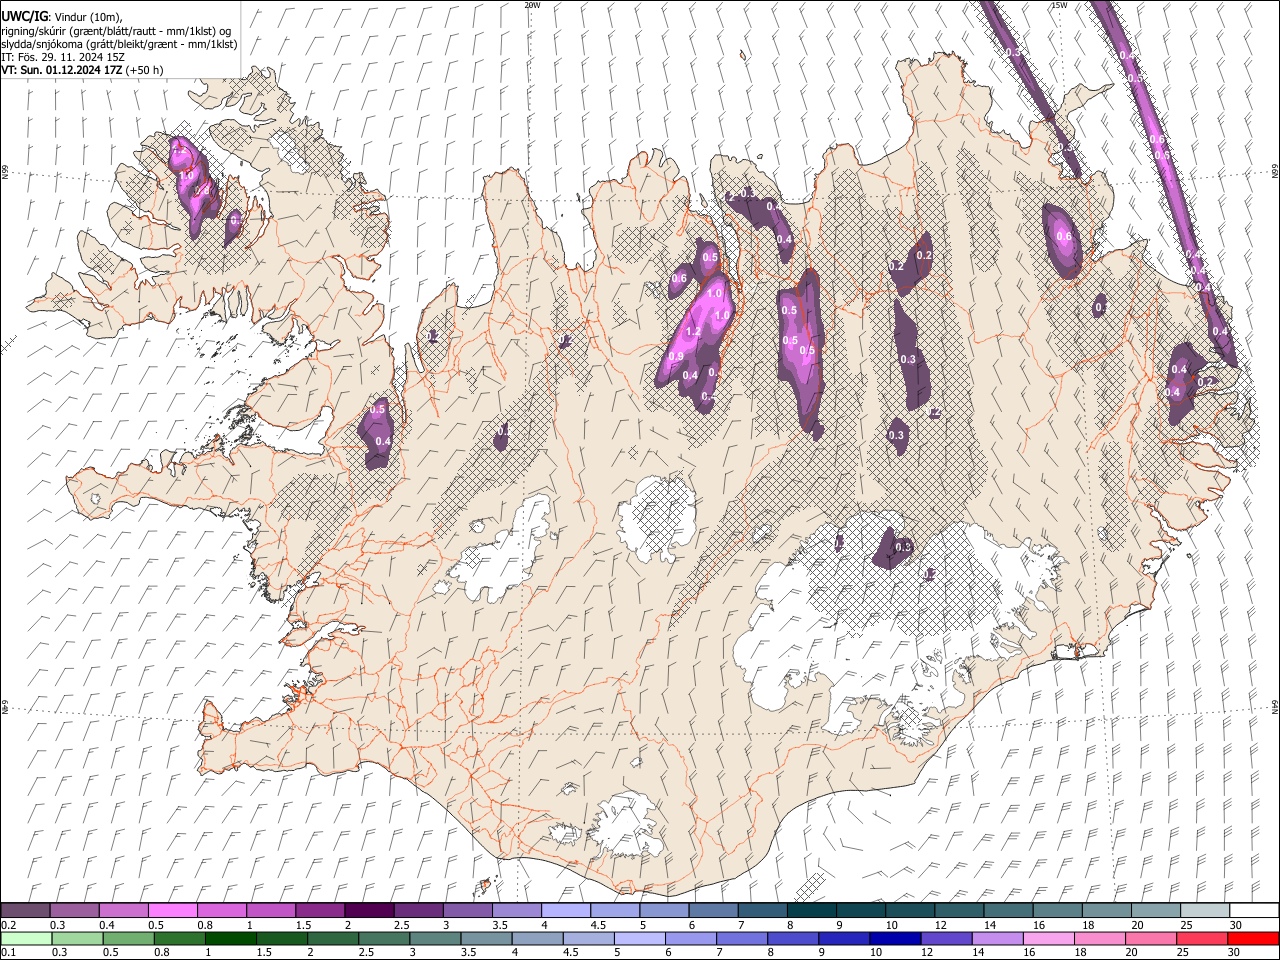Click top legend swatch between 0.3 and 0.4
The height and width of the screenshot is (960, 1280).
tap(74, 911)
